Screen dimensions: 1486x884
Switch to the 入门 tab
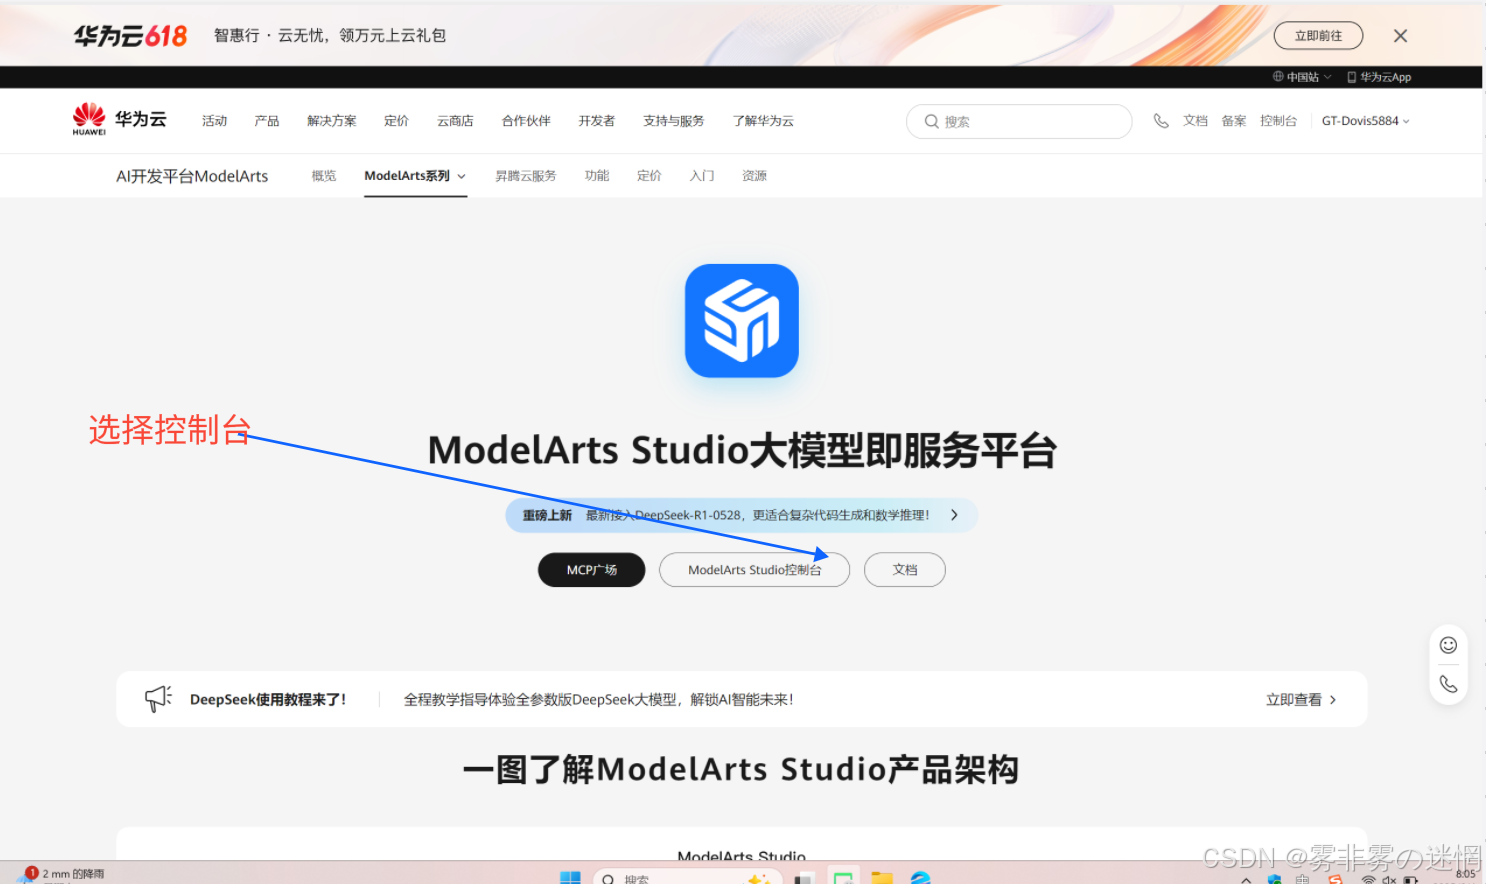click(702, 176)
